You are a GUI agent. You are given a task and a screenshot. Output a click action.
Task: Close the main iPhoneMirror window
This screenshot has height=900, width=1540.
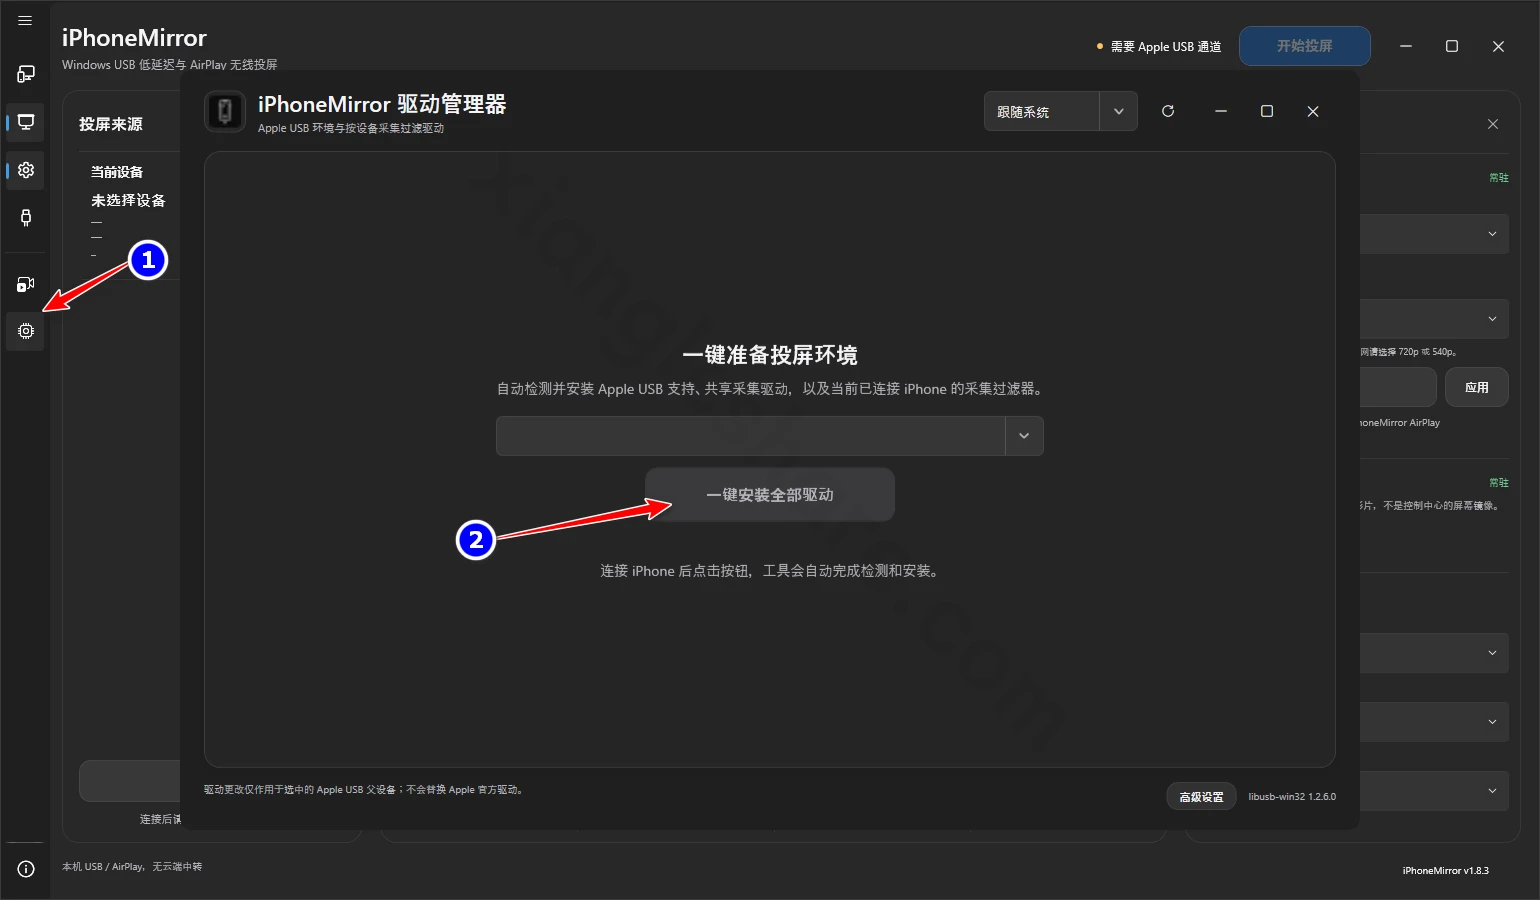[1498, 46]
